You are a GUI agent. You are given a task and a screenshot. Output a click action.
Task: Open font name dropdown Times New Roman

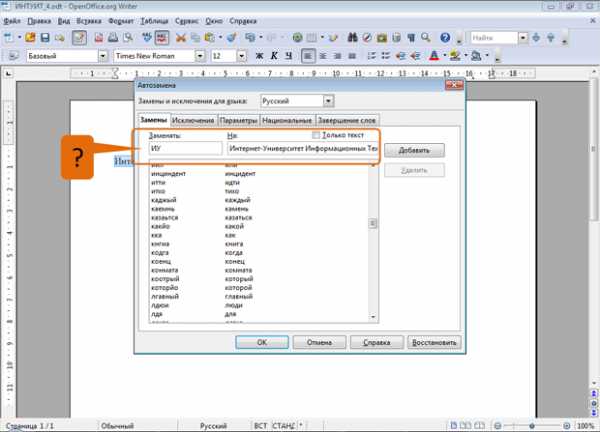pos(200,56)
